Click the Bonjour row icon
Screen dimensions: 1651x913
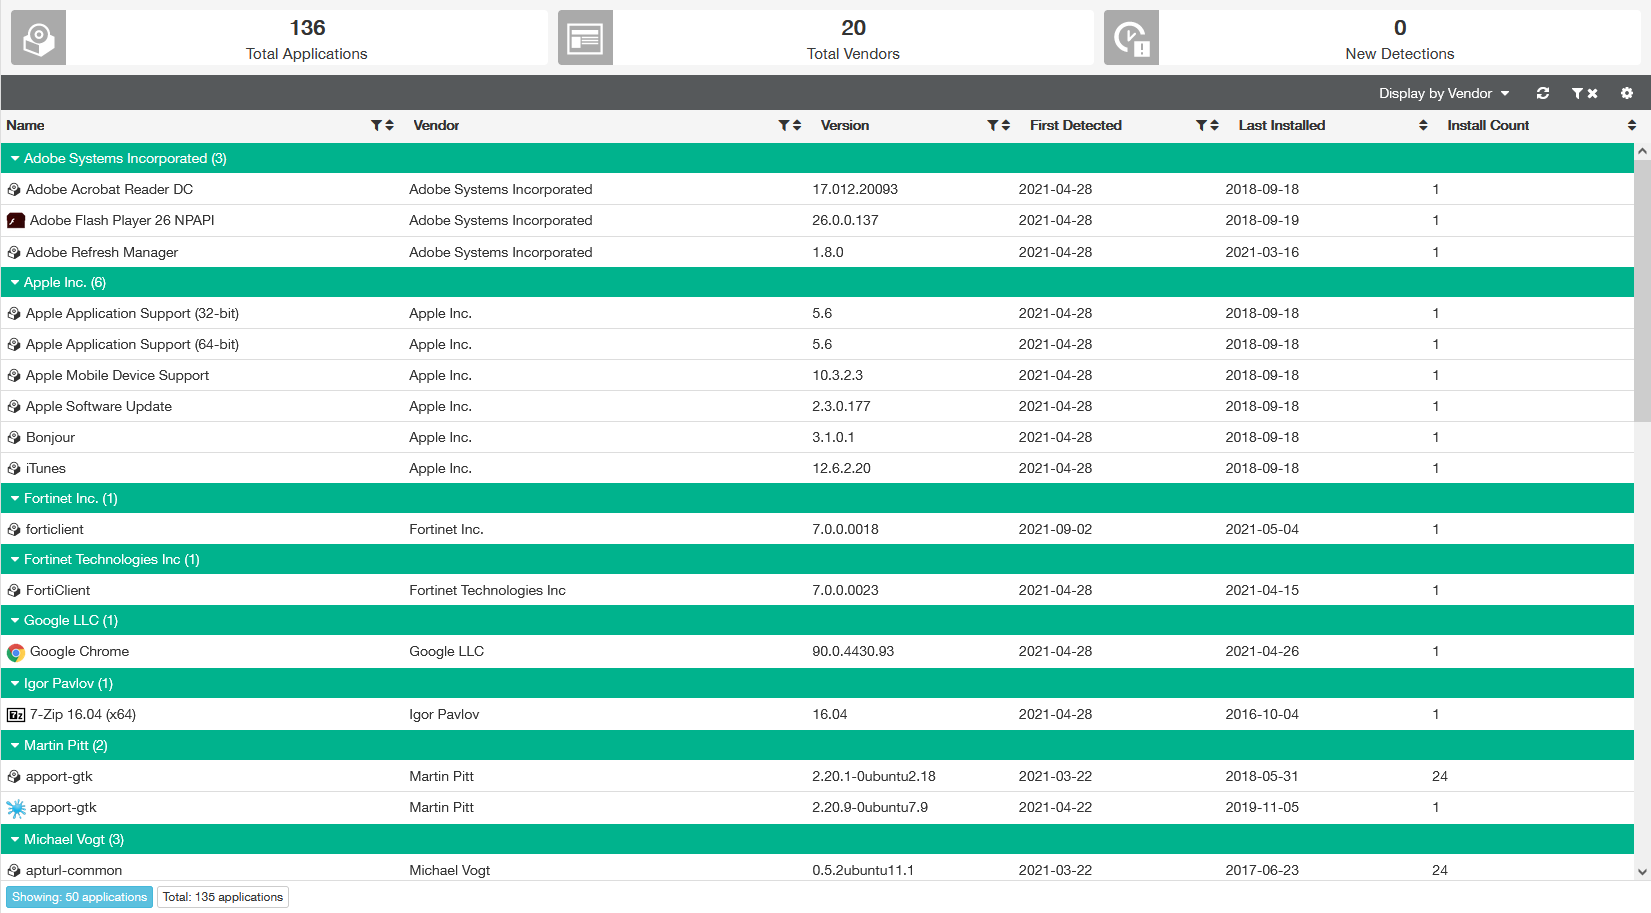14,437
